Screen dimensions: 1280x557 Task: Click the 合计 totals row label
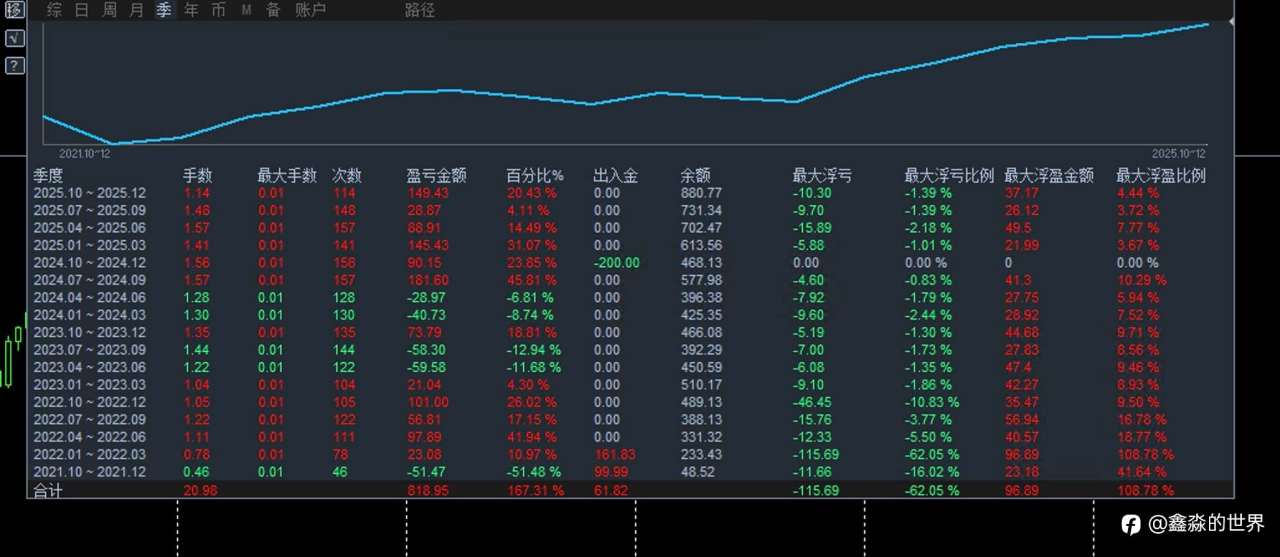(x=48, y=490)
